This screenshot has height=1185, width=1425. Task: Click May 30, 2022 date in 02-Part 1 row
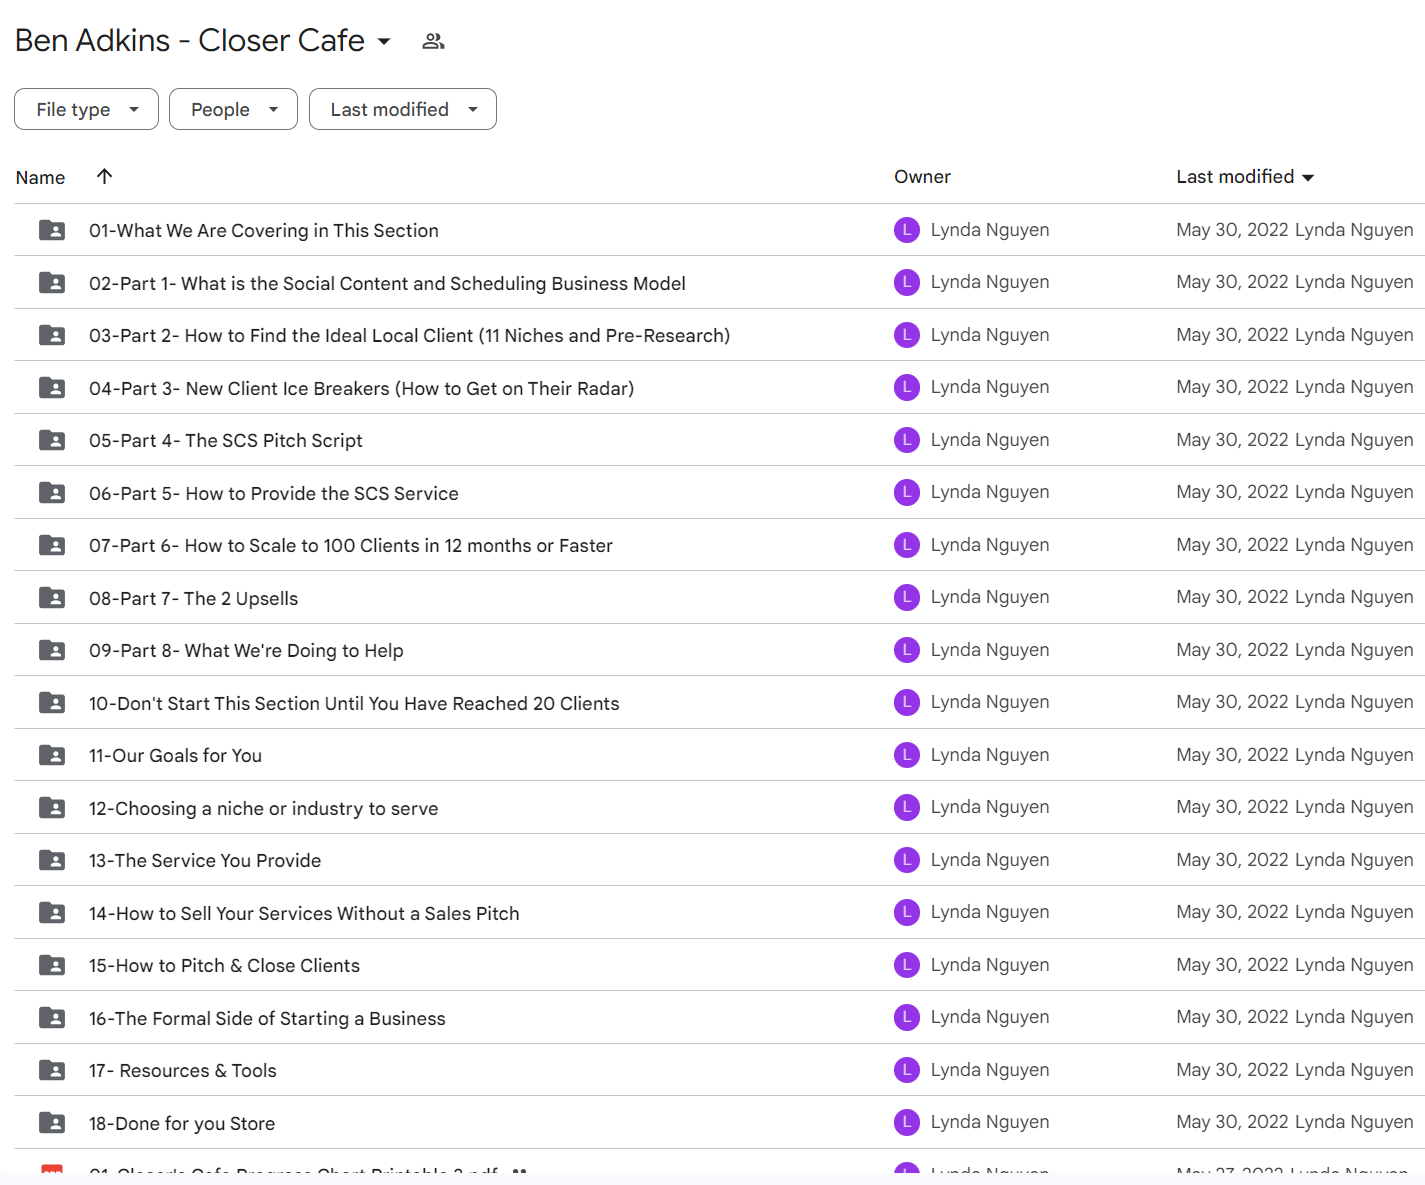pos(1232,282)
